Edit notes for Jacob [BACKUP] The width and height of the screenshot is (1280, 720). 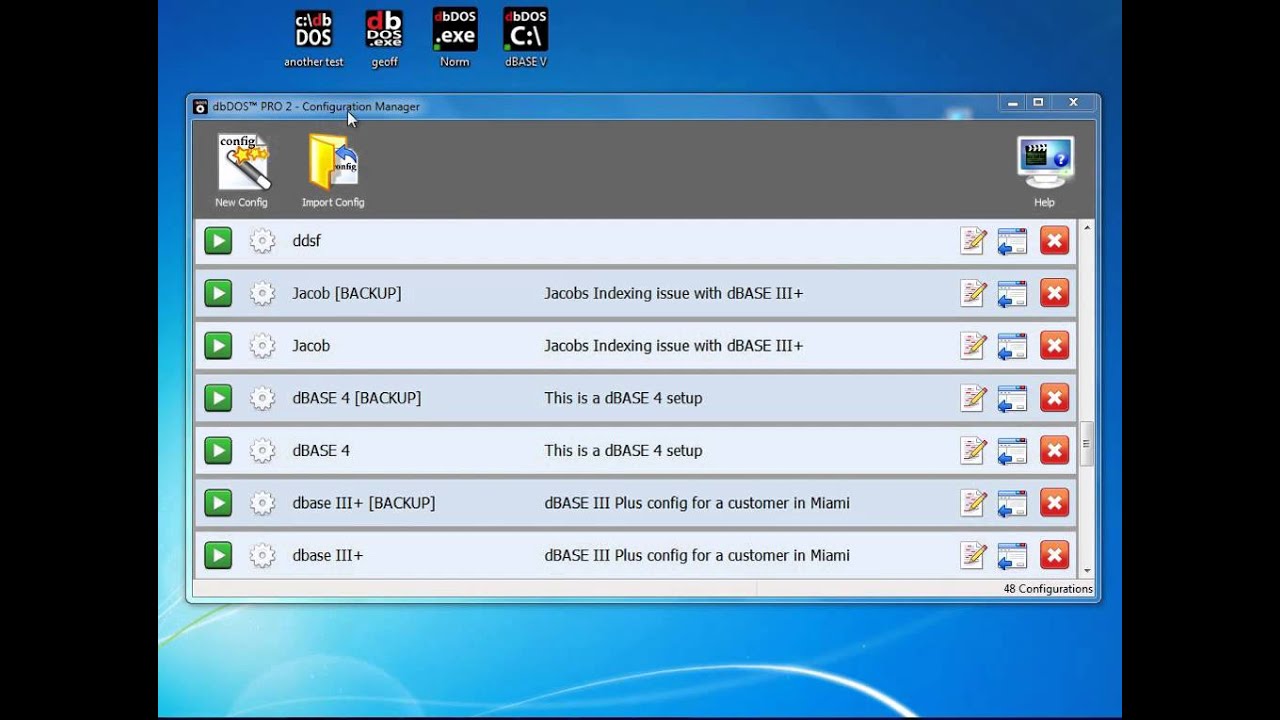(973, 293)
